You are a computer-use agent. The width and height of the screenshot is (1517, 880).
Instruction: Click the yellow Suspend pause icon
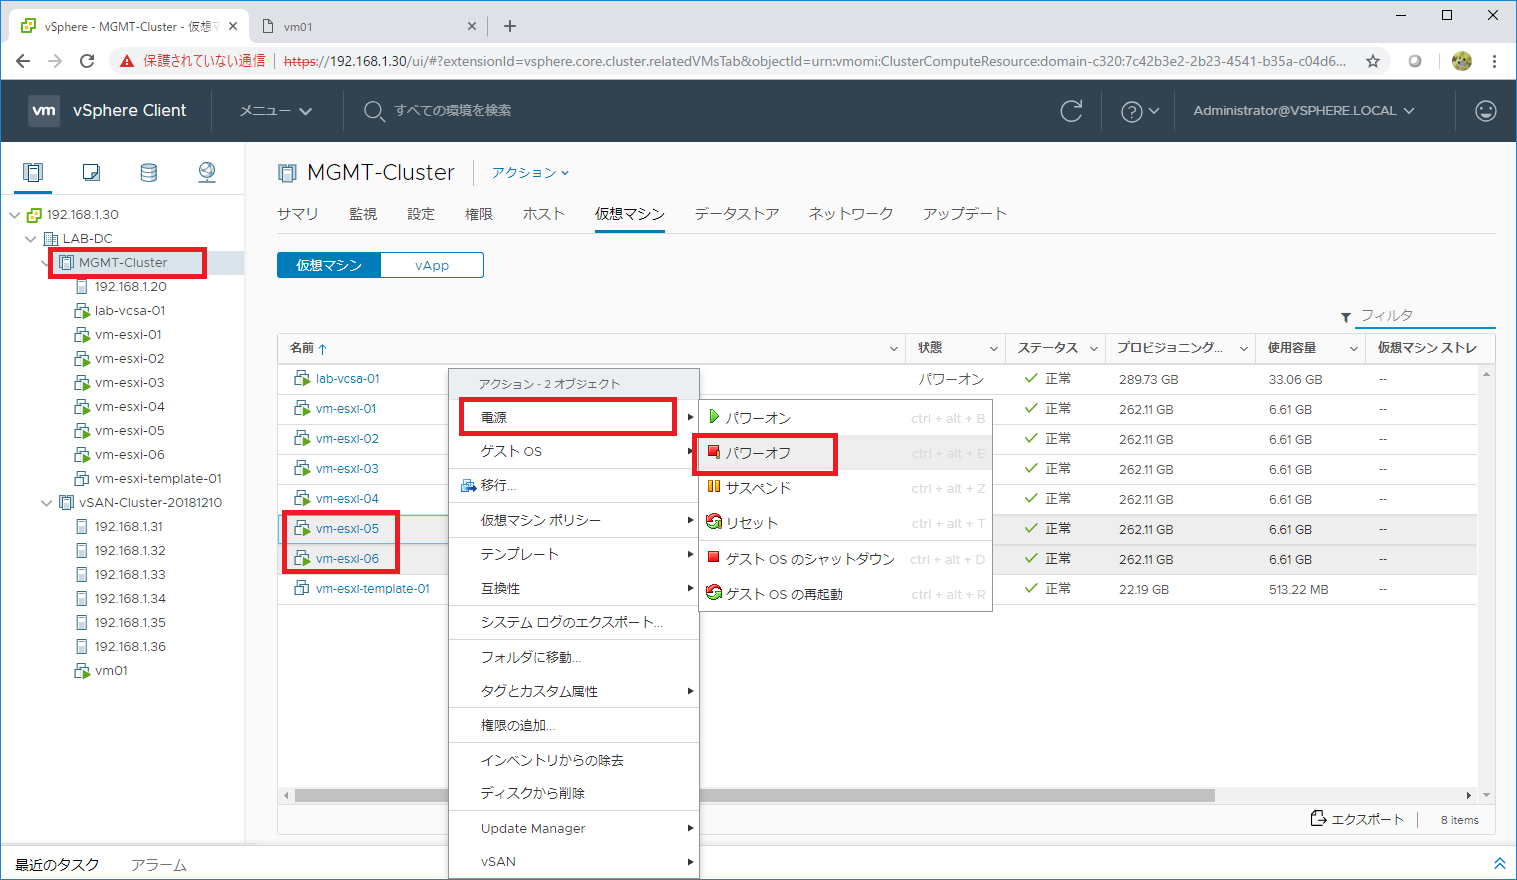(x=714, y=487)
